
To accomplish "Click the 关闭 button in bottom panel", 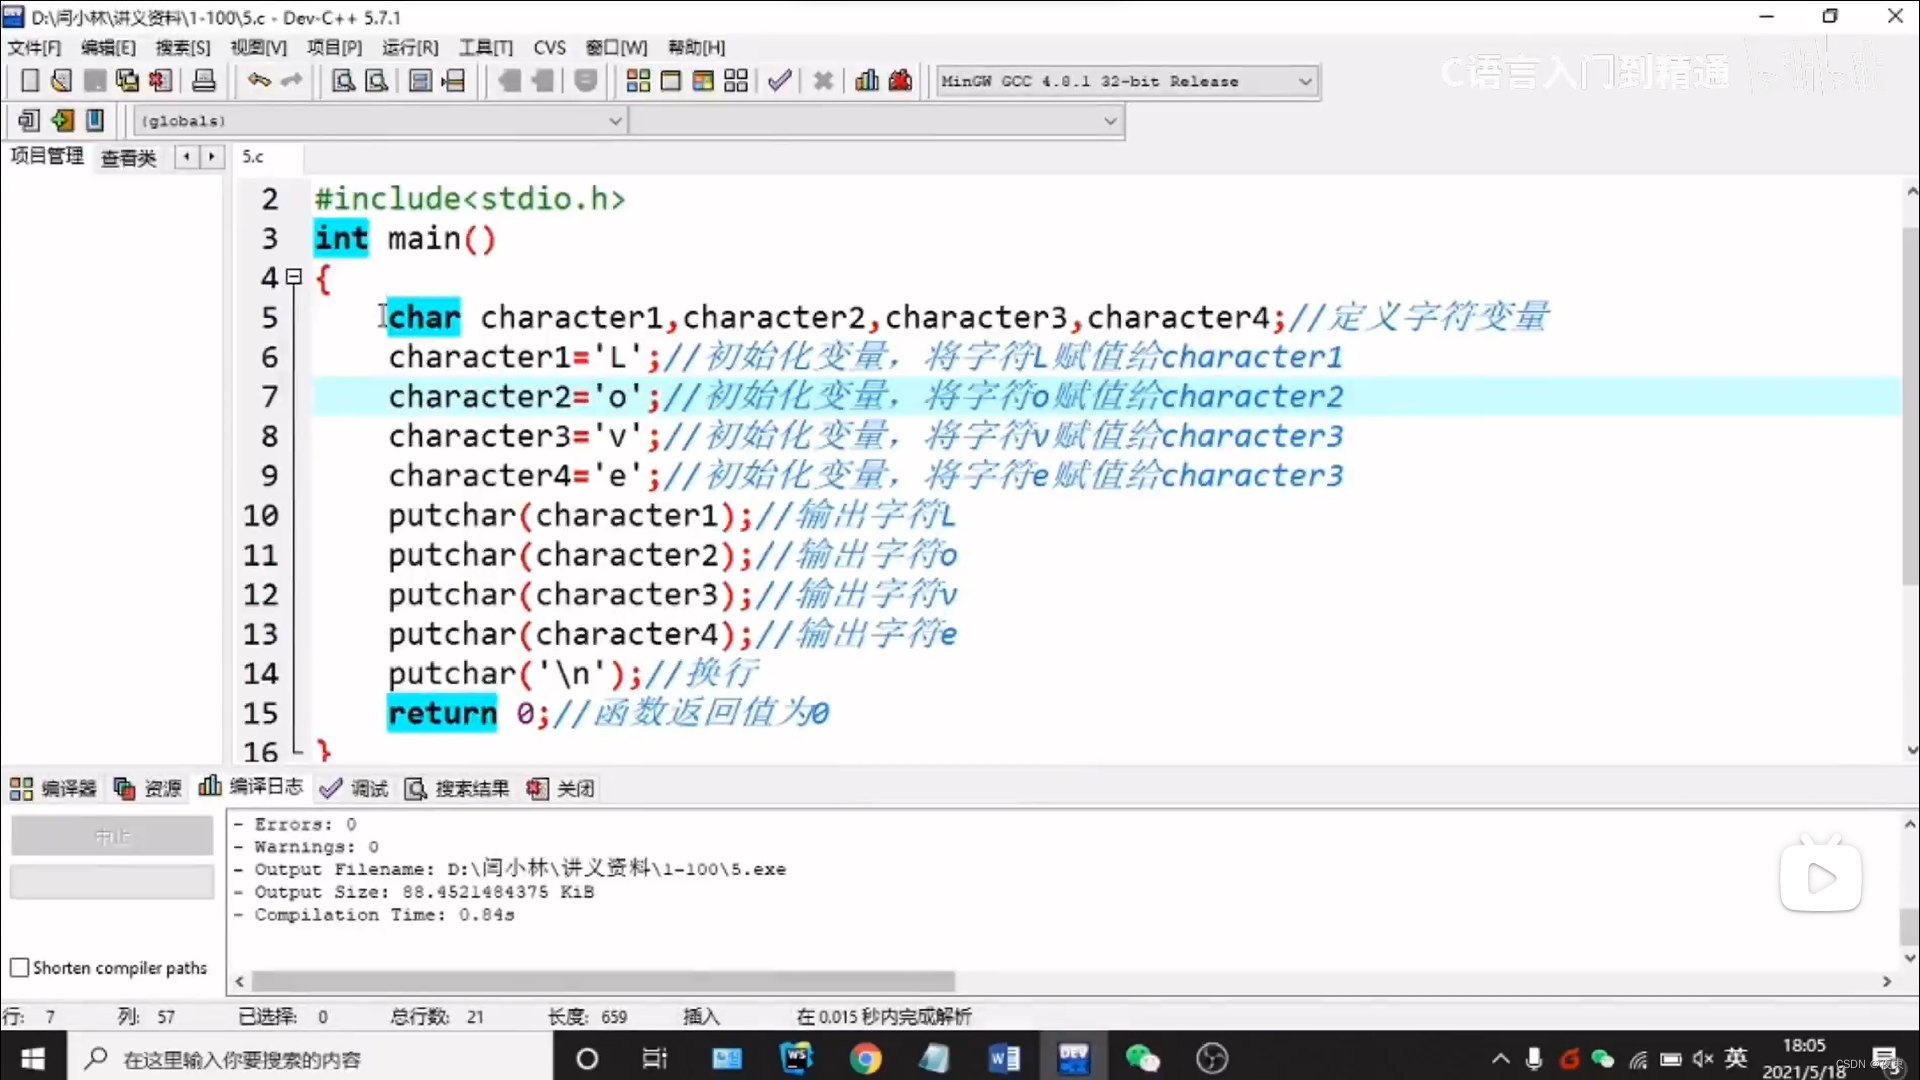I will click(560, 788).
